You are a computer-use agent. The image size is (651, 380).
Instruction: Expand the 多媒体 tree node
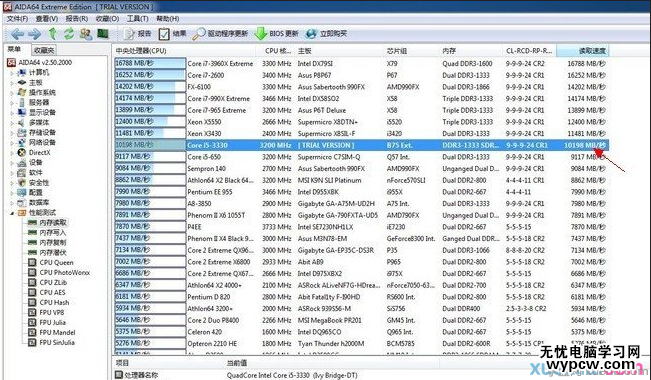tap(12, 123)
